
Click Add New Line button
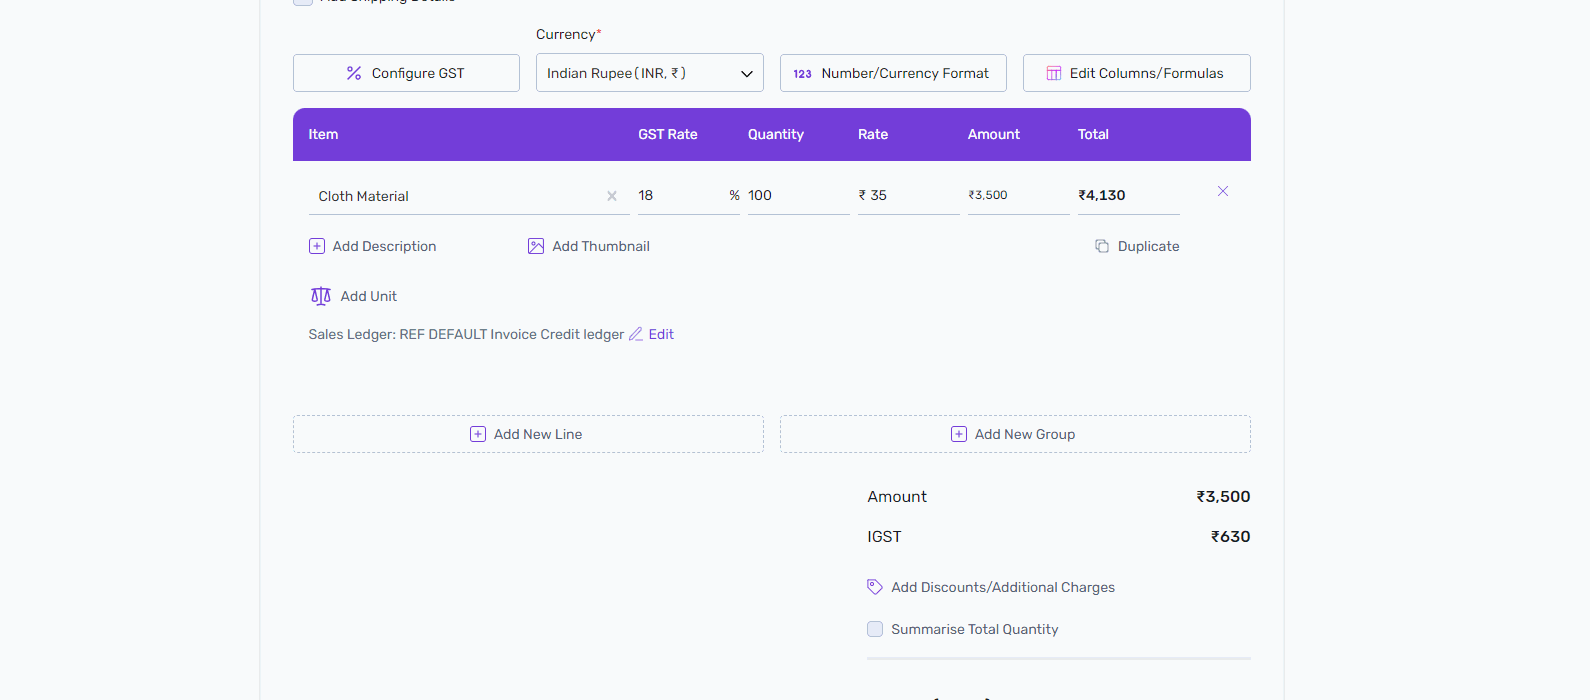pos(528,434)
